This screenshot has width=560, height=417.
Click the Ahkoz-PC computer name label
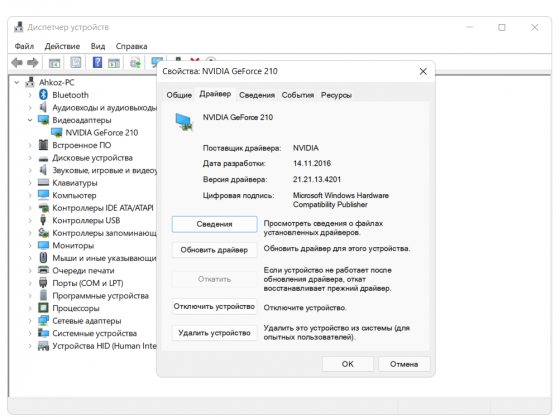tap(56, 82)
